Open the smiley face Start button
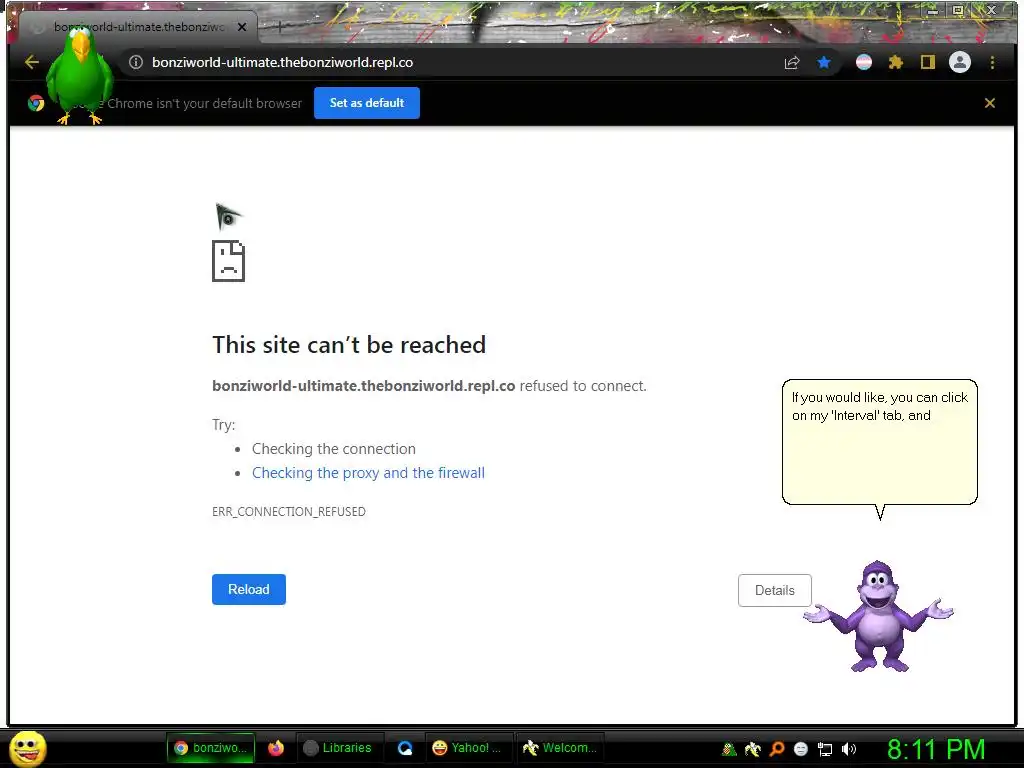 [28, 748]
